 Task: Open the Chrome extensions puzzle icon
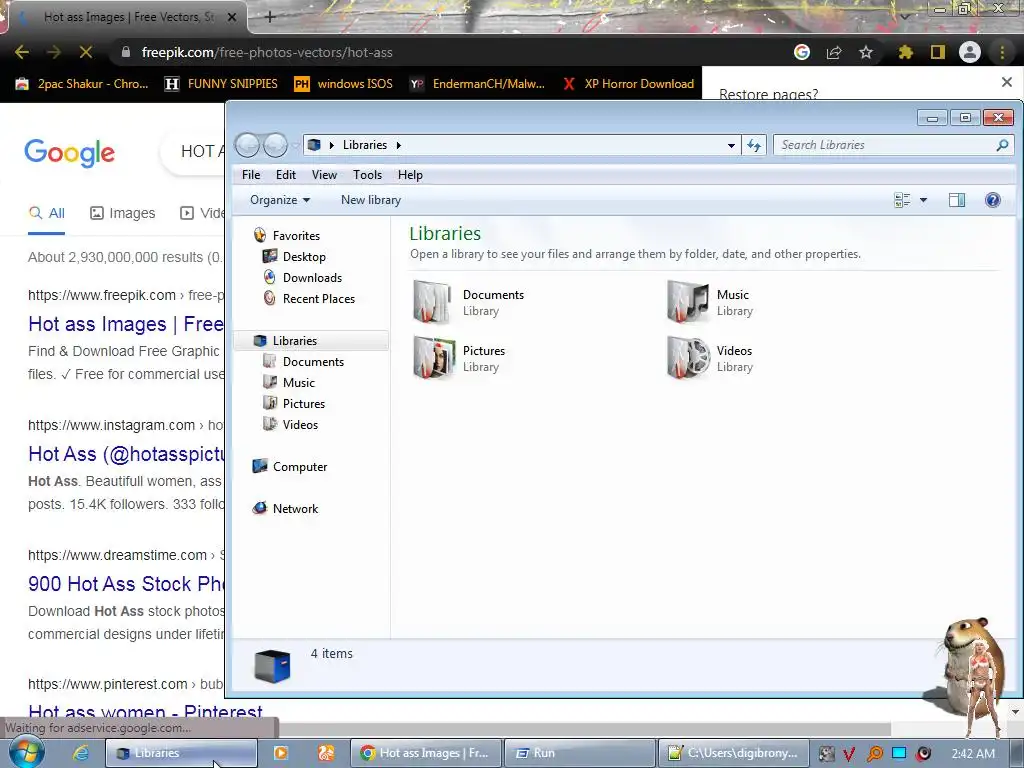[905, 52]
